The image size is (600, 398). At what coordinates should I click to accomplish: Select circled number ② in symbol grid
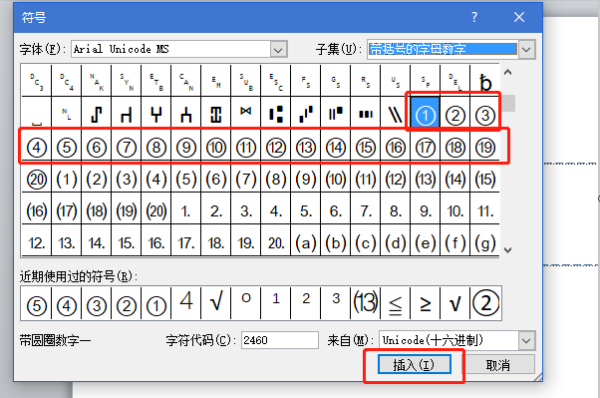[455, 112]
